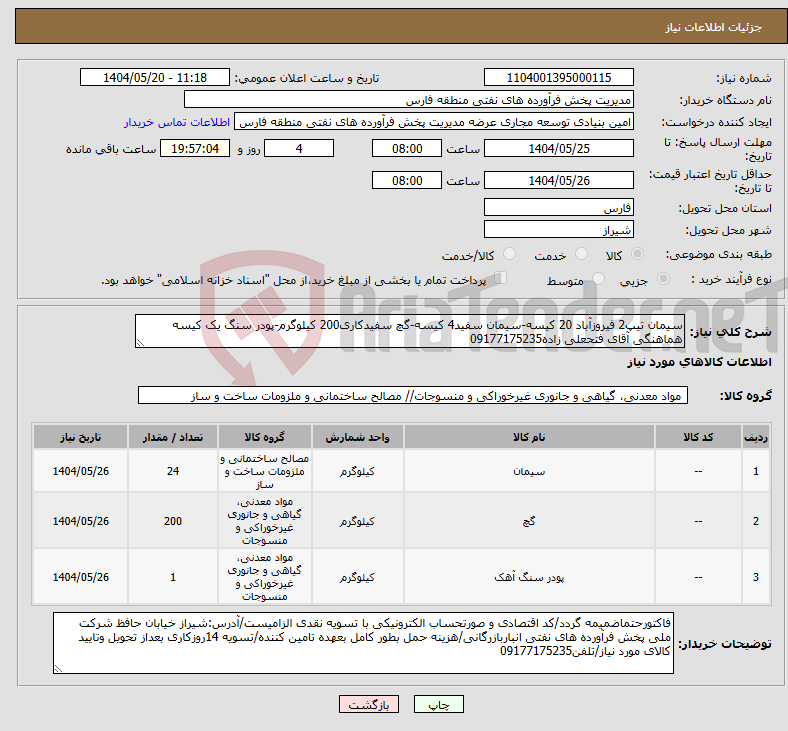Select the خدمت radio button

tap(581, 254)
